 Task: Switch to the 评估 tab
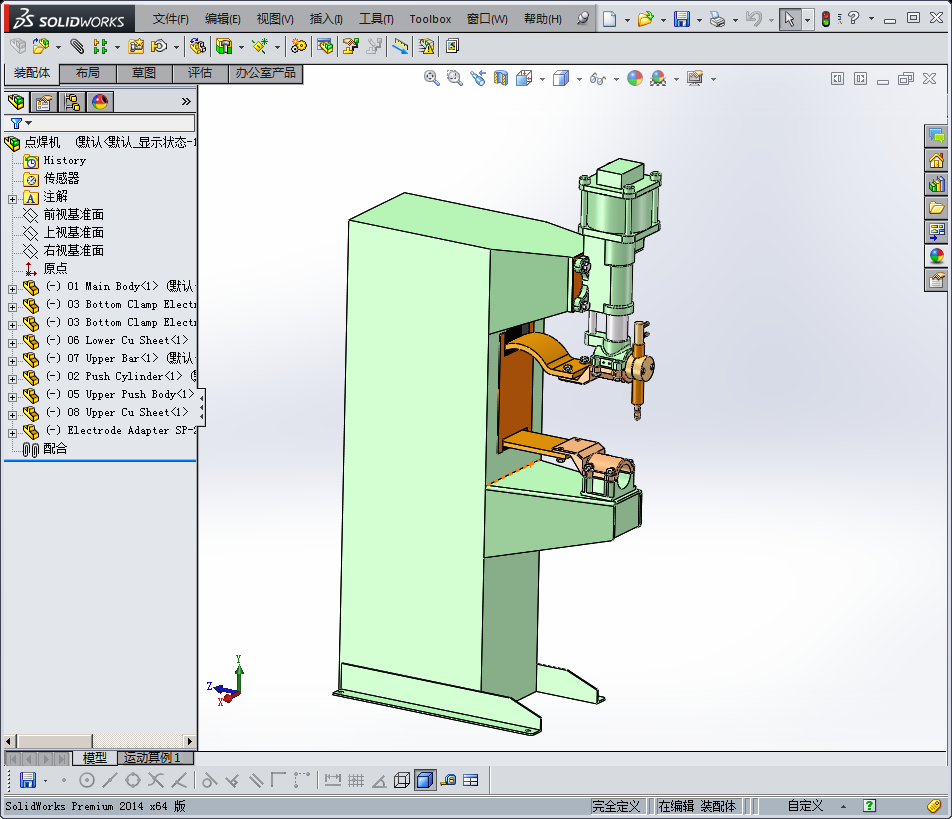click(200, 73)
